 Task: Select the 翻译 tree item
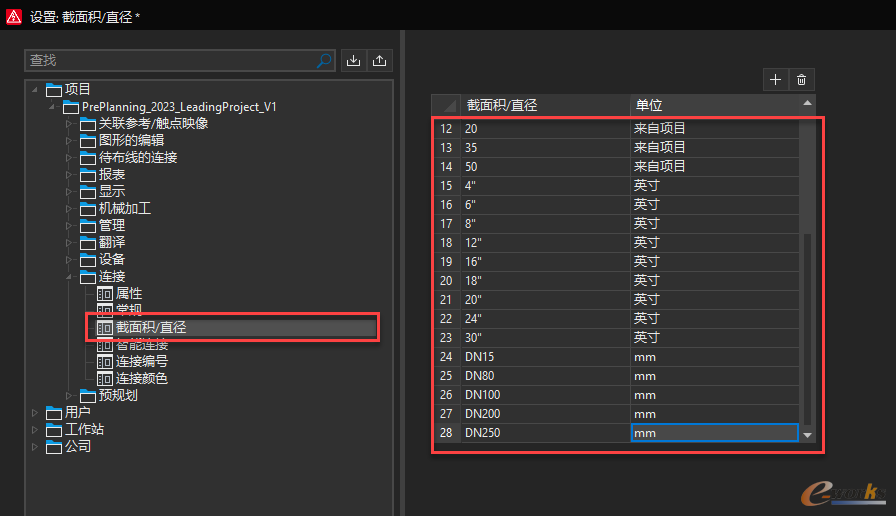coord(112,242)
